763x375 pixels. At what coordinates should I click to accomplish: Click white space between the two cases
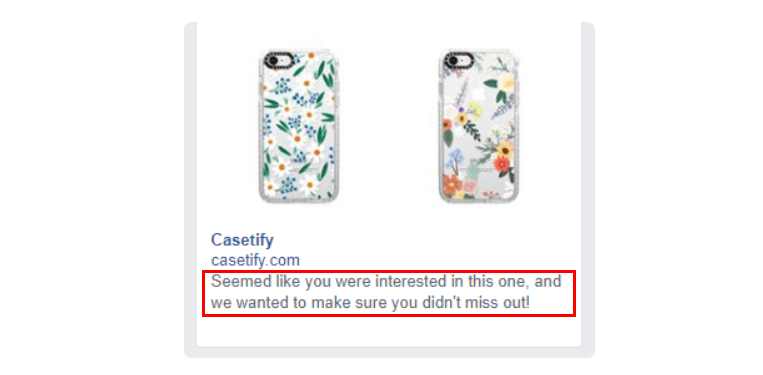pyautogui.click(x=388, y=126)
